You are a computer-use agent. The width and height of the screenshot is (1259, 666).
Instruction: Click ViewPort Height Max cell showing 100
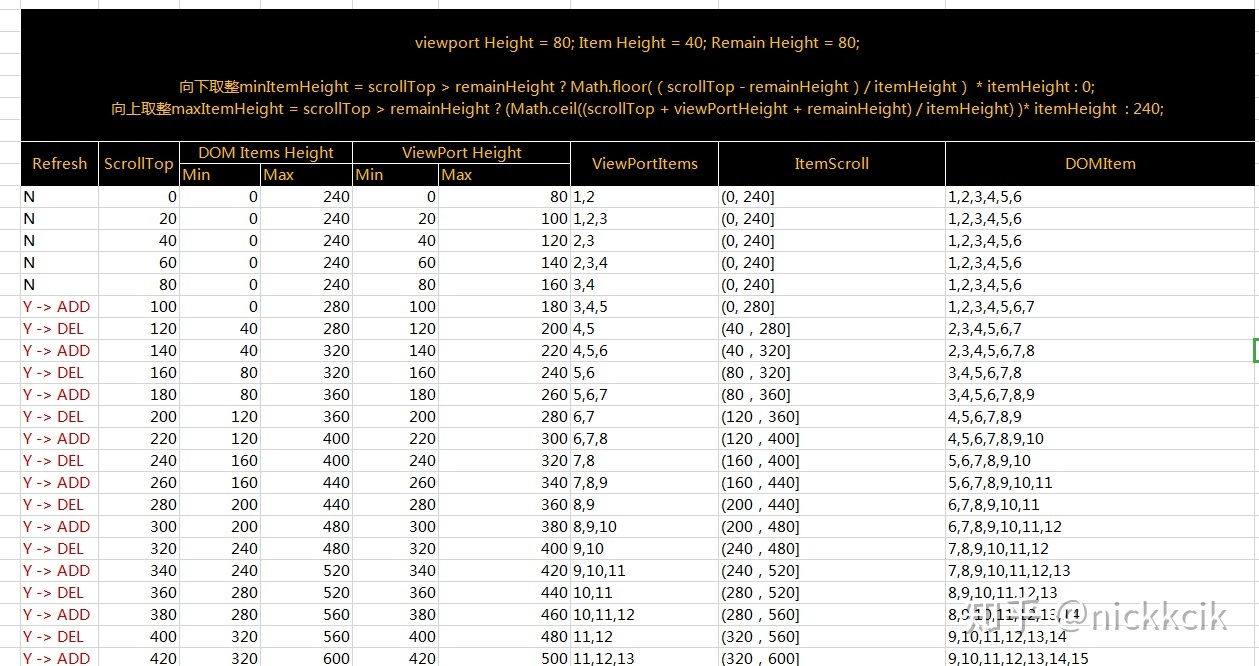tap(504, 219)
